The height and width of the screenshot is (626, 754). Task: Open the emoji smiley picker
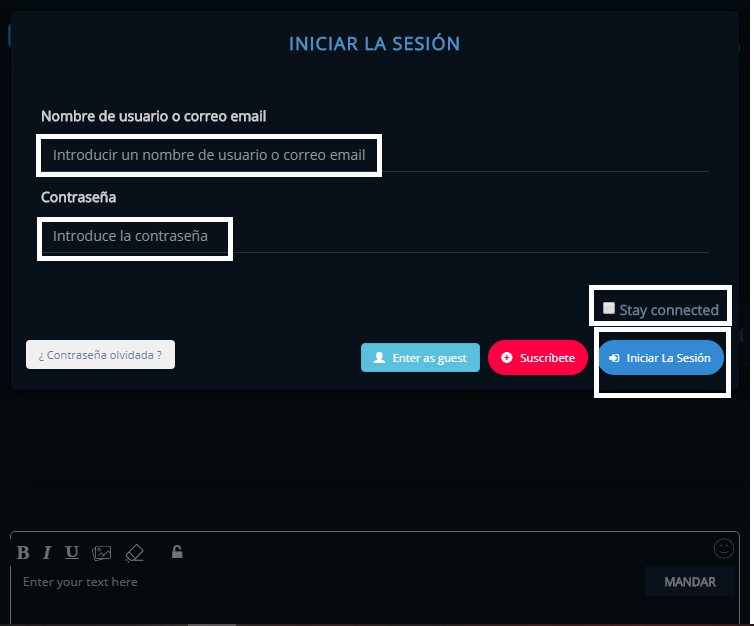pyautogui.click(x=724, y=548)
